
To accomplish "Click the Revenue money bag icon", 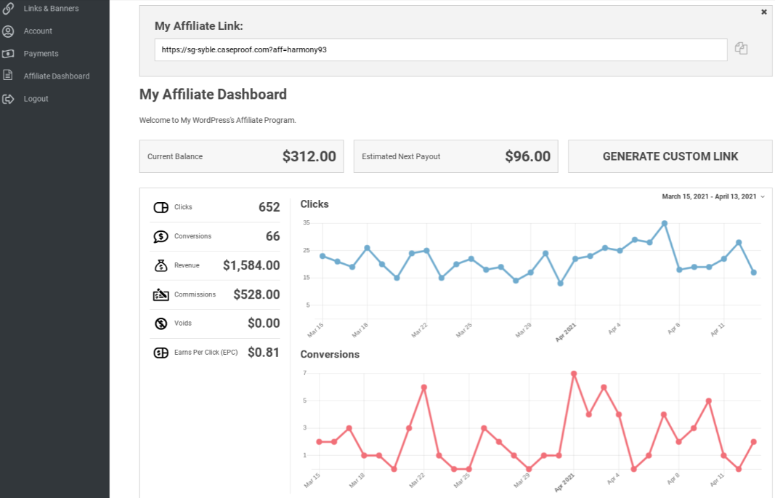I will (x=161, y=266).
